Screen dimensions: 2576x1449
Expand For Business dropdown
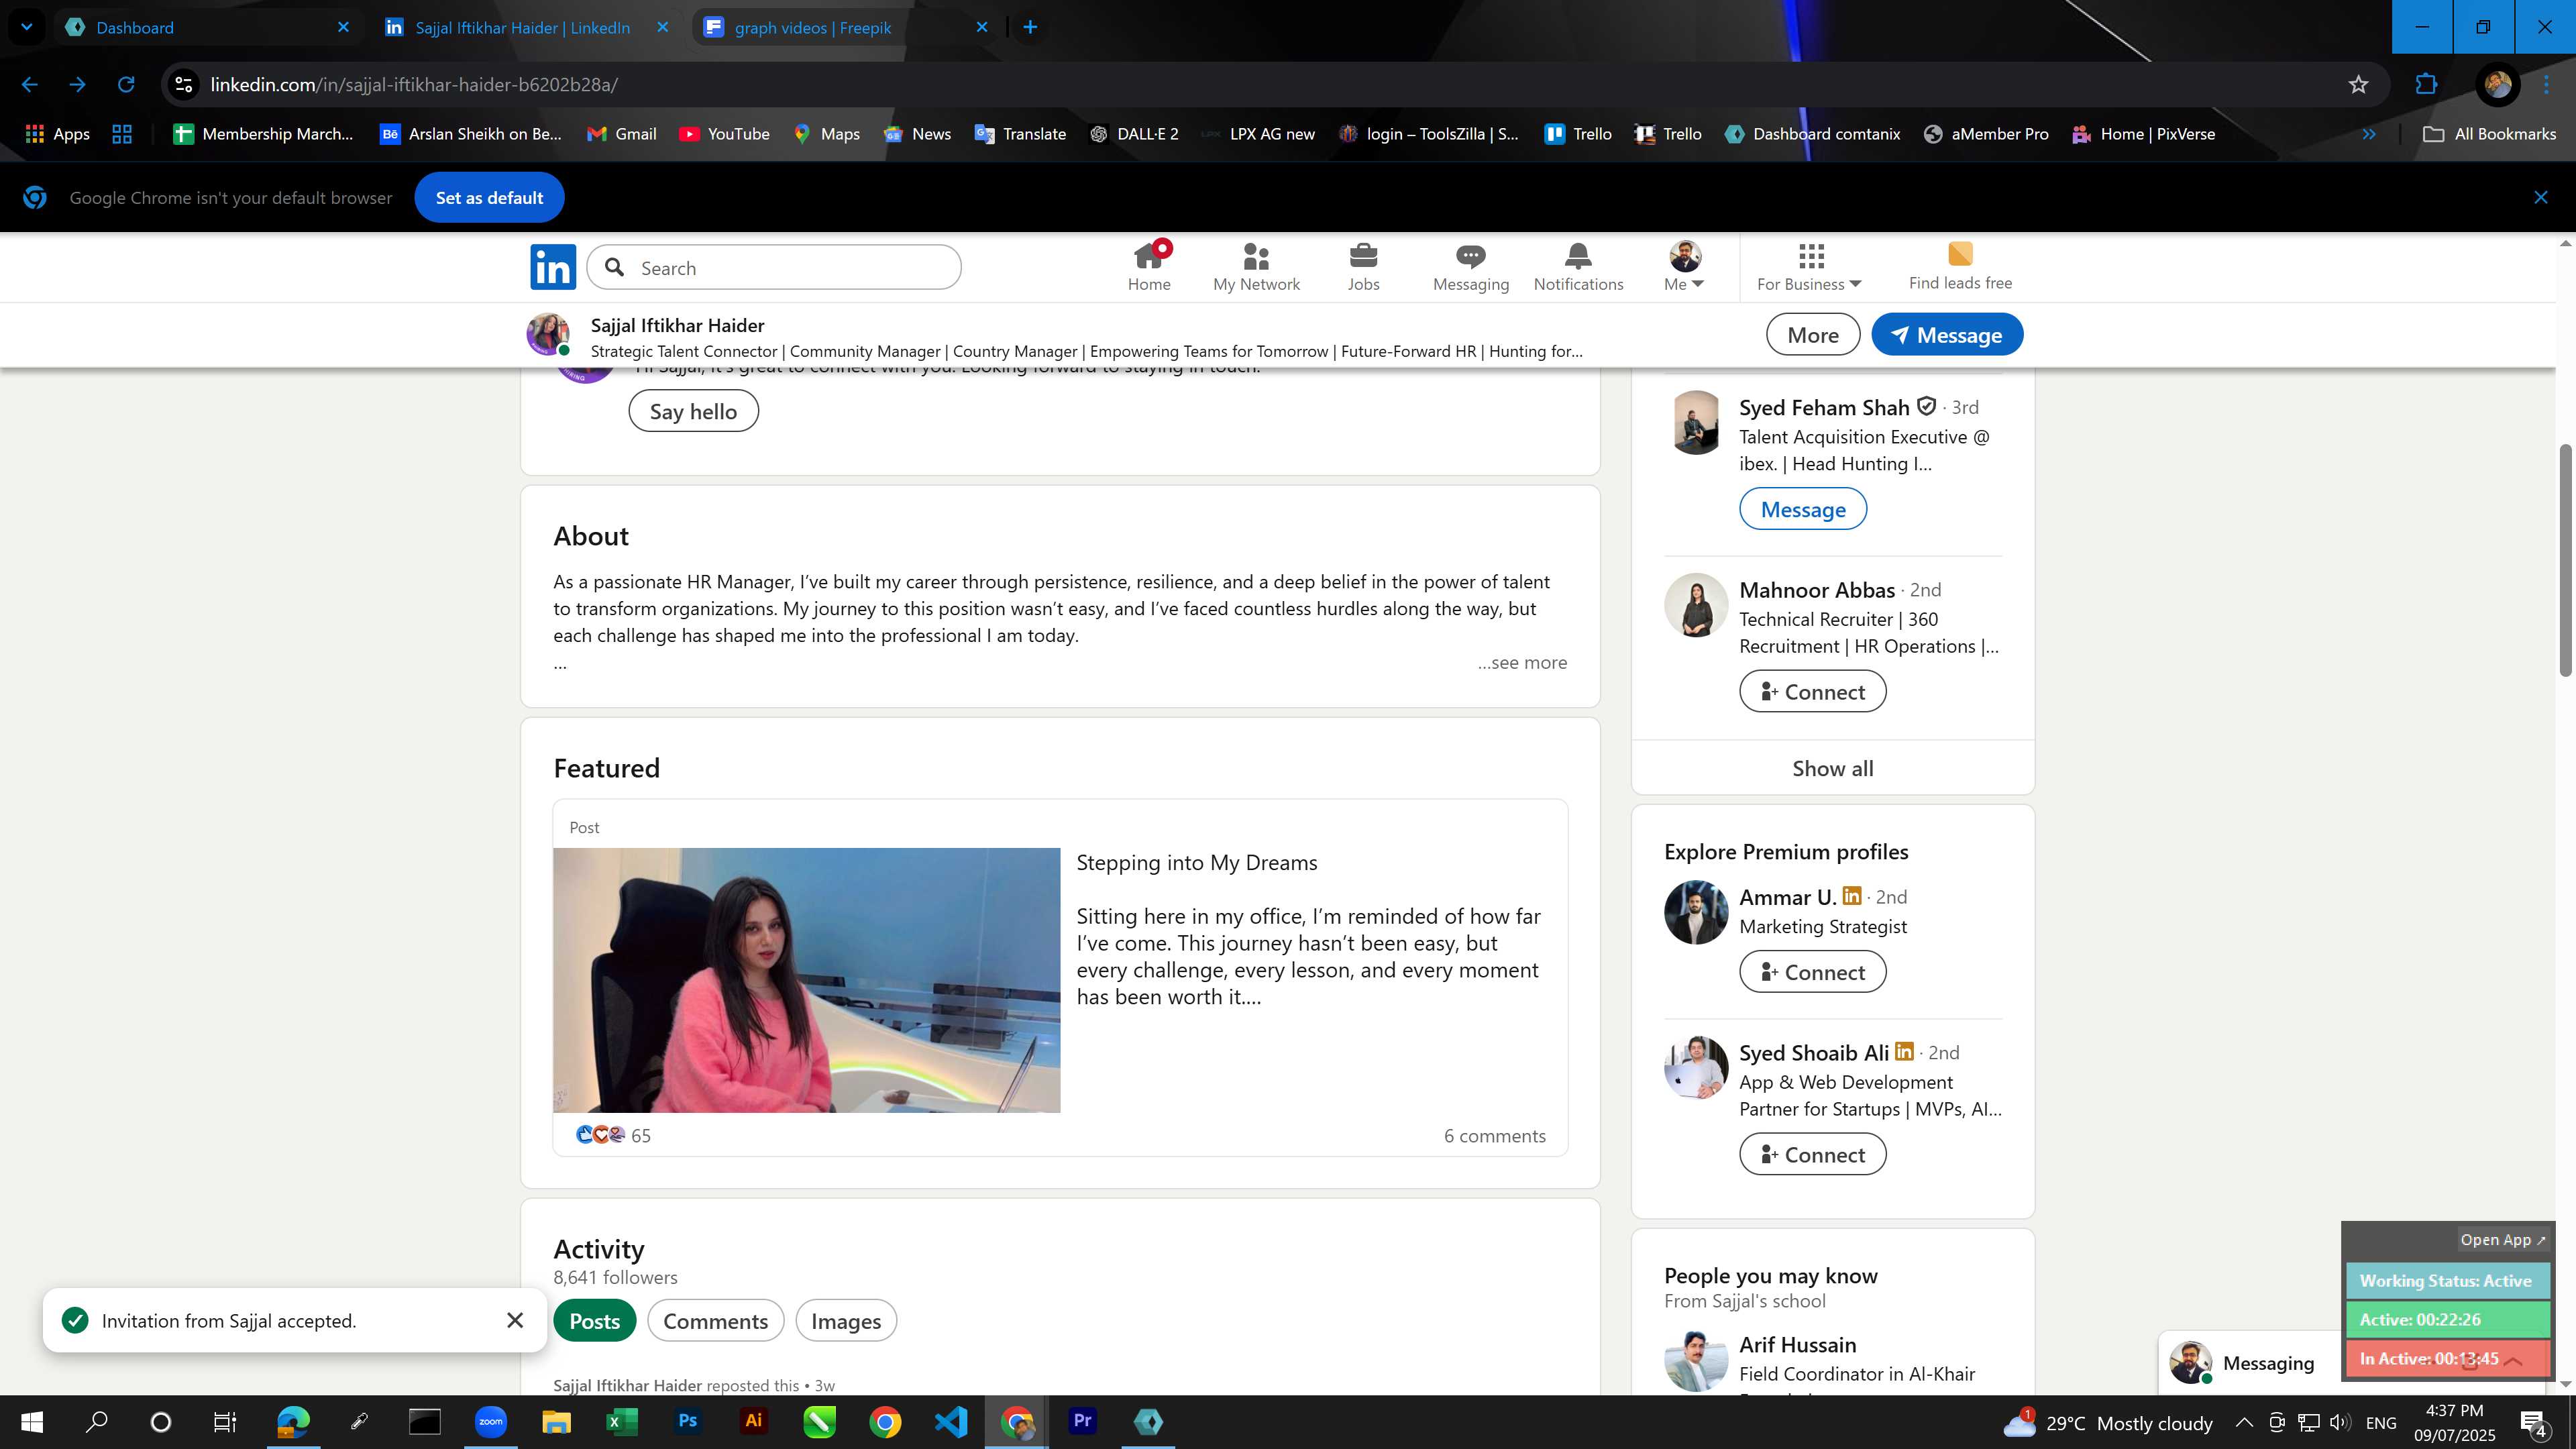click(1809, 267)
